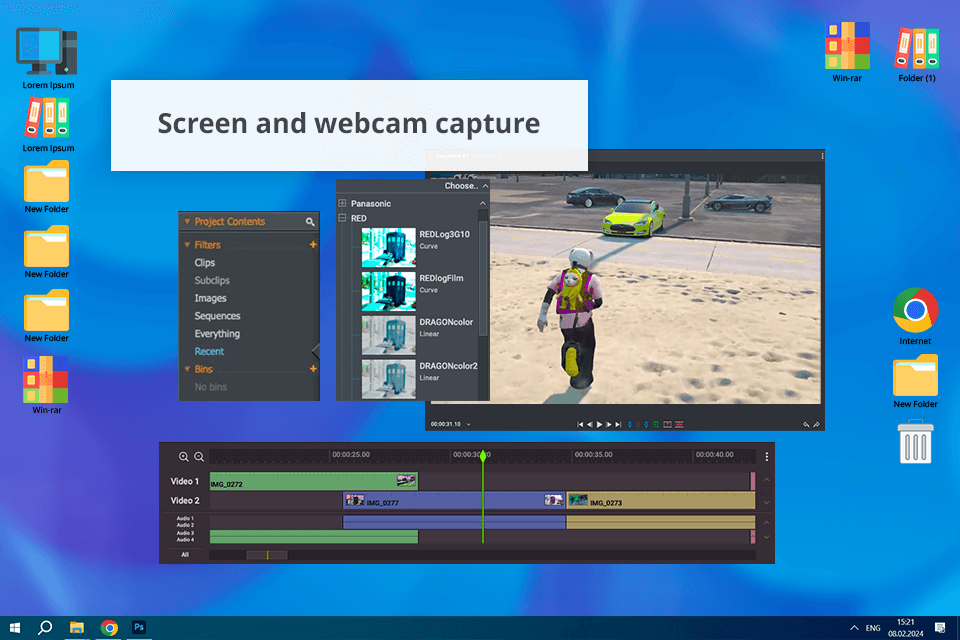Open the viewer three-dot menu

[822, 156]
